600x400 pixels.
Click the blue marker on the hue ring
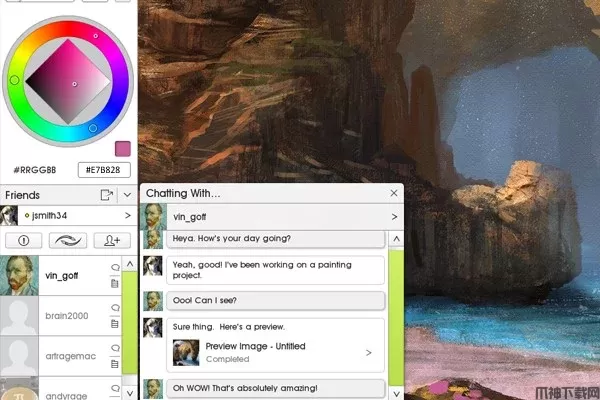93,128
